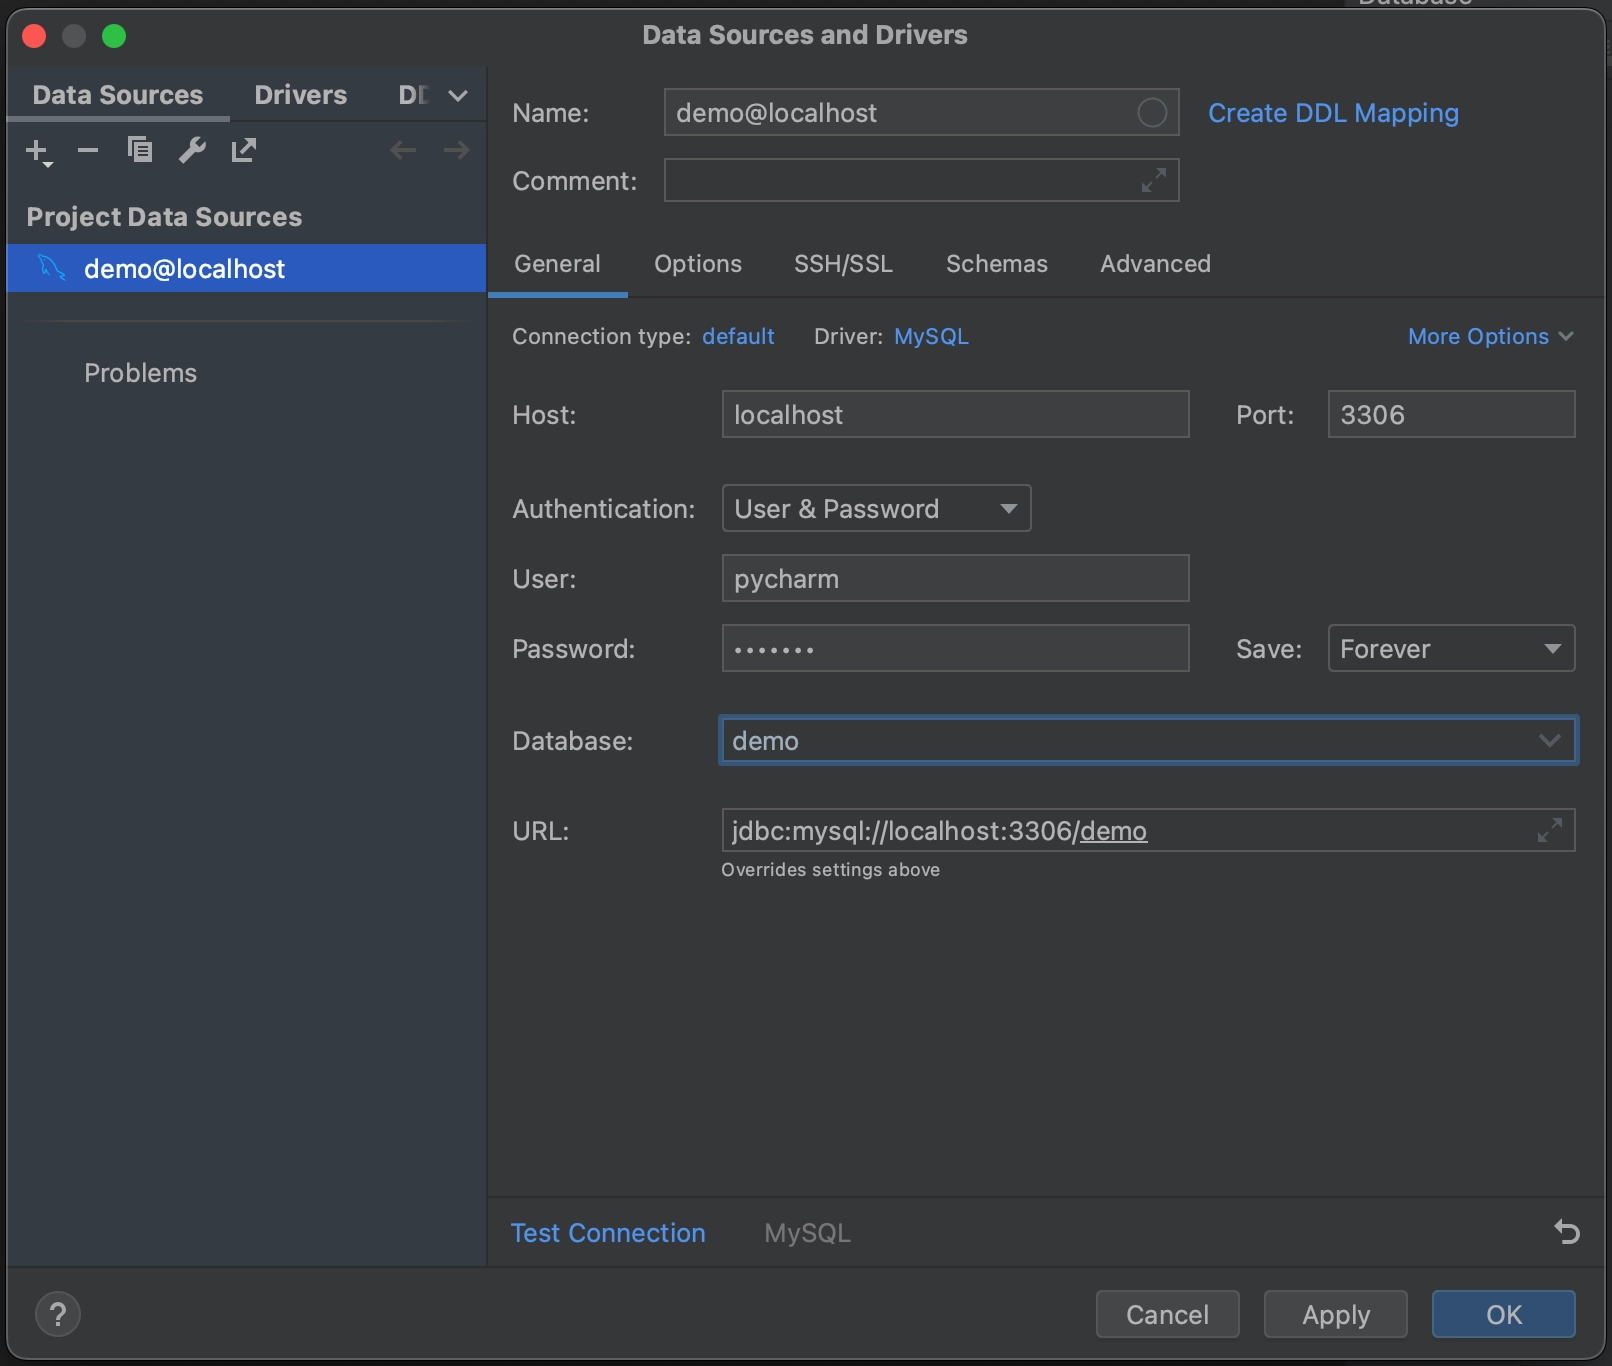
Task: Open Authentication User & Password dropdown
Action: [x=876, y=508]
